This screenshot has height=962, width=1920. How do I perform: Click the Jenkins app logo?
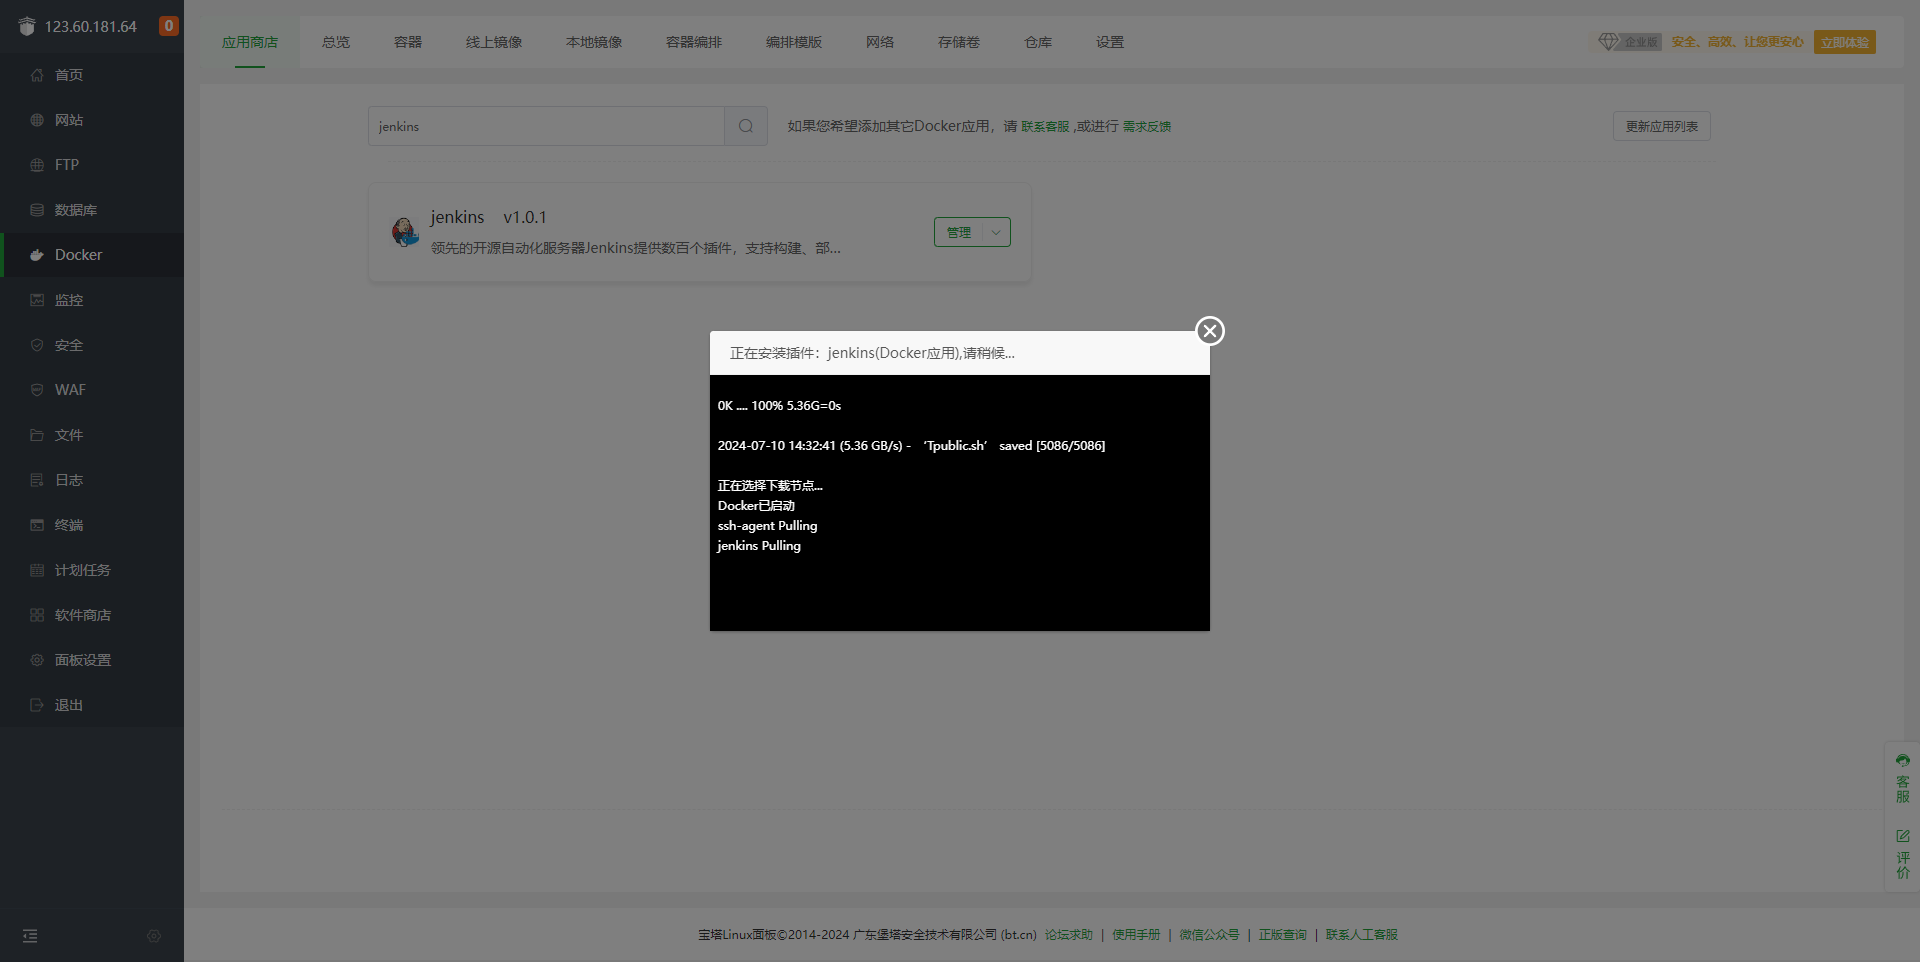click(x=405, y=232)
